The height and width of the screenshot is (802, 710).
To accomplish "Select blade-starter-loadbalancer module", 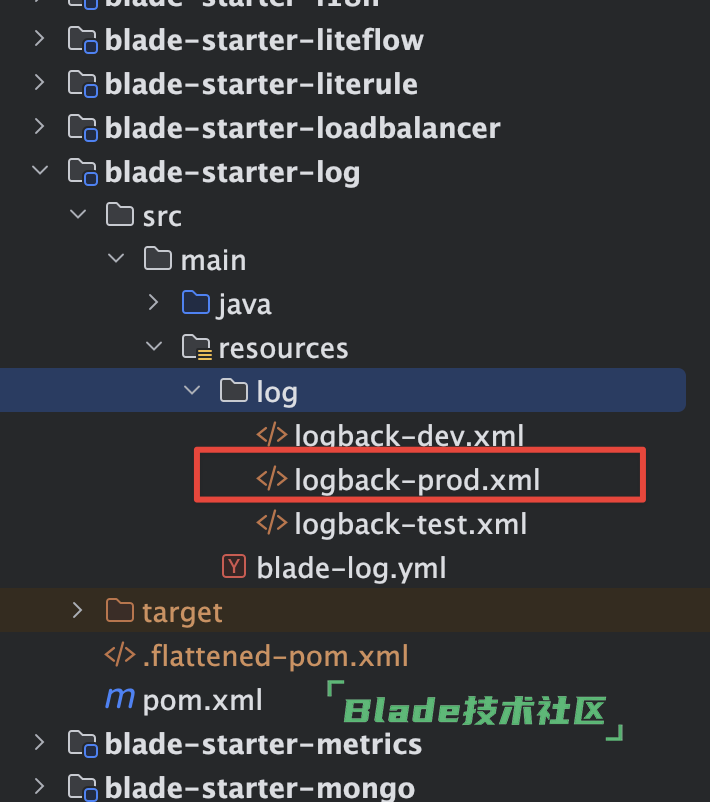I will click(x=302, y=128).
